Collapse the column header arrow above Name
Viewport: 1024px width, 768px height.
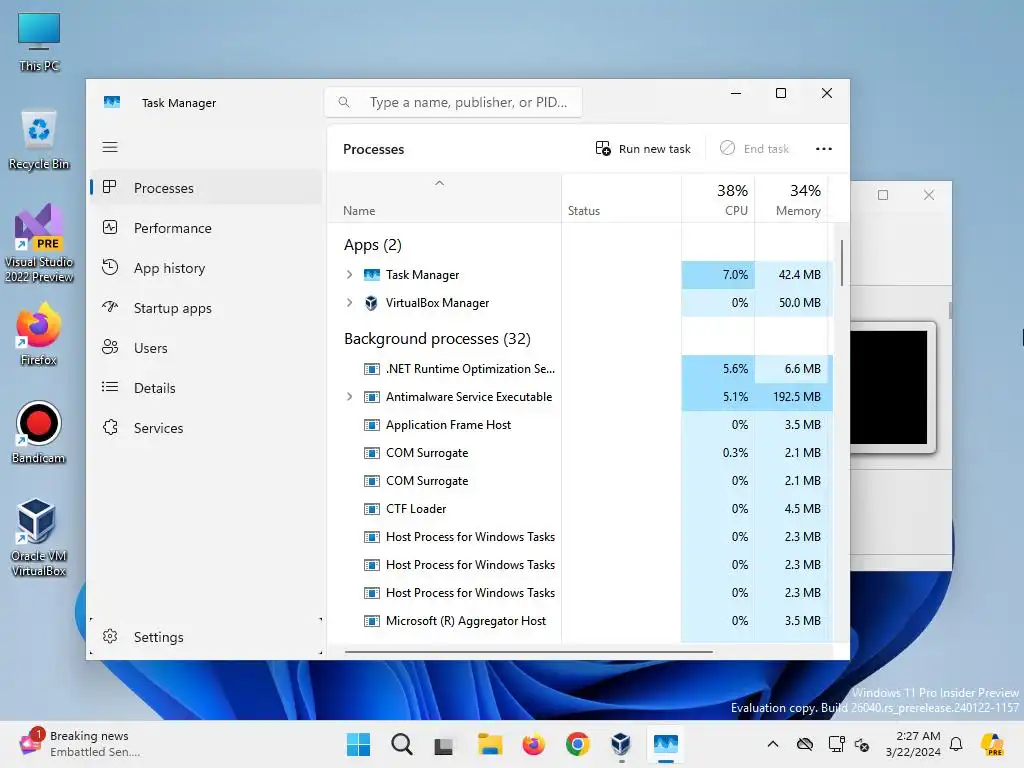(x=440, y=183)
